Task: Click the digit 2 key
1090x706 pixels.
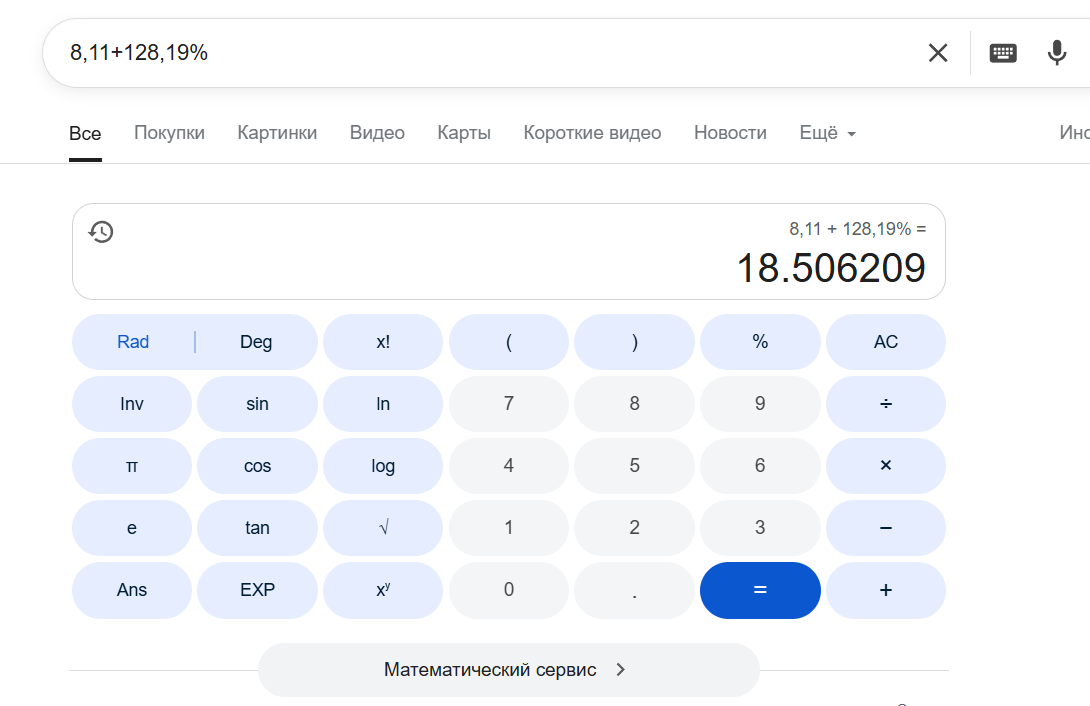Action: click(634, 528)
